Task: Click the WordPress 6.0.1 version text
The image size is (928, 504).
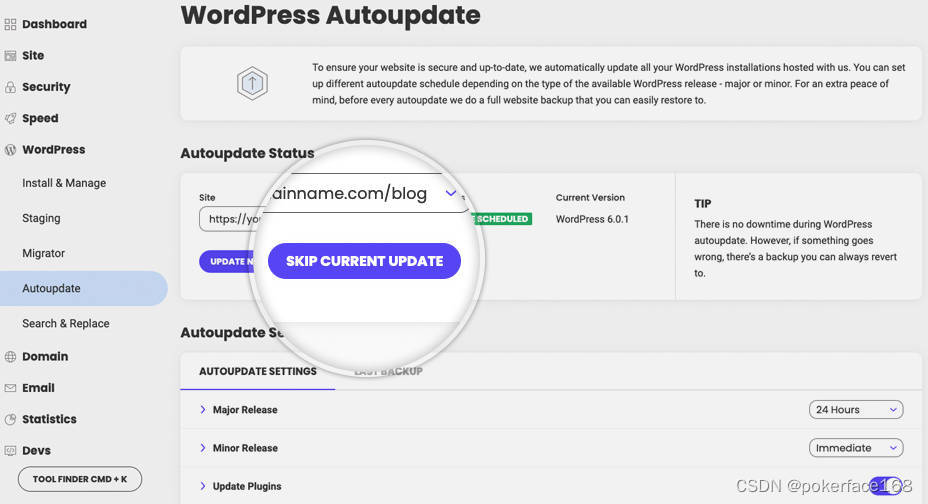Action: 592,219
